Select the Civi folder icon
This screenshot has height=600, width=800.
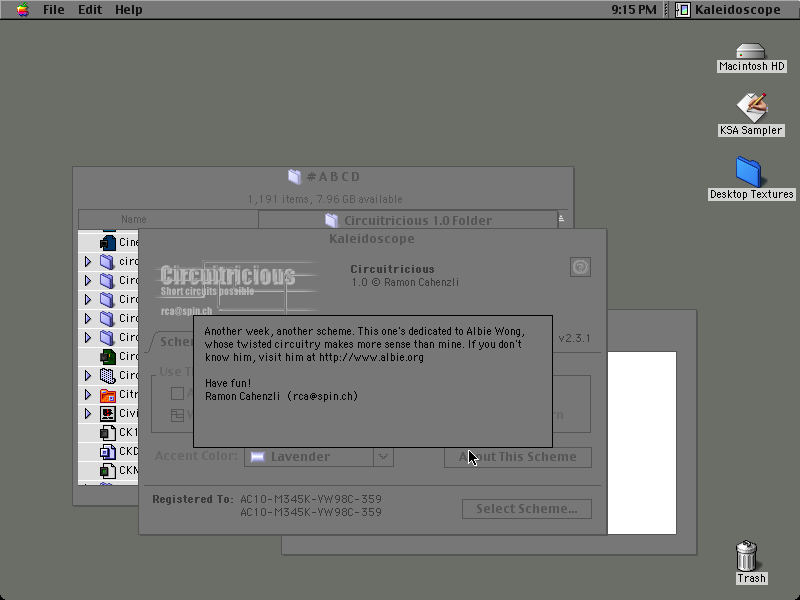pyautogui.click(x=108, y=413)
